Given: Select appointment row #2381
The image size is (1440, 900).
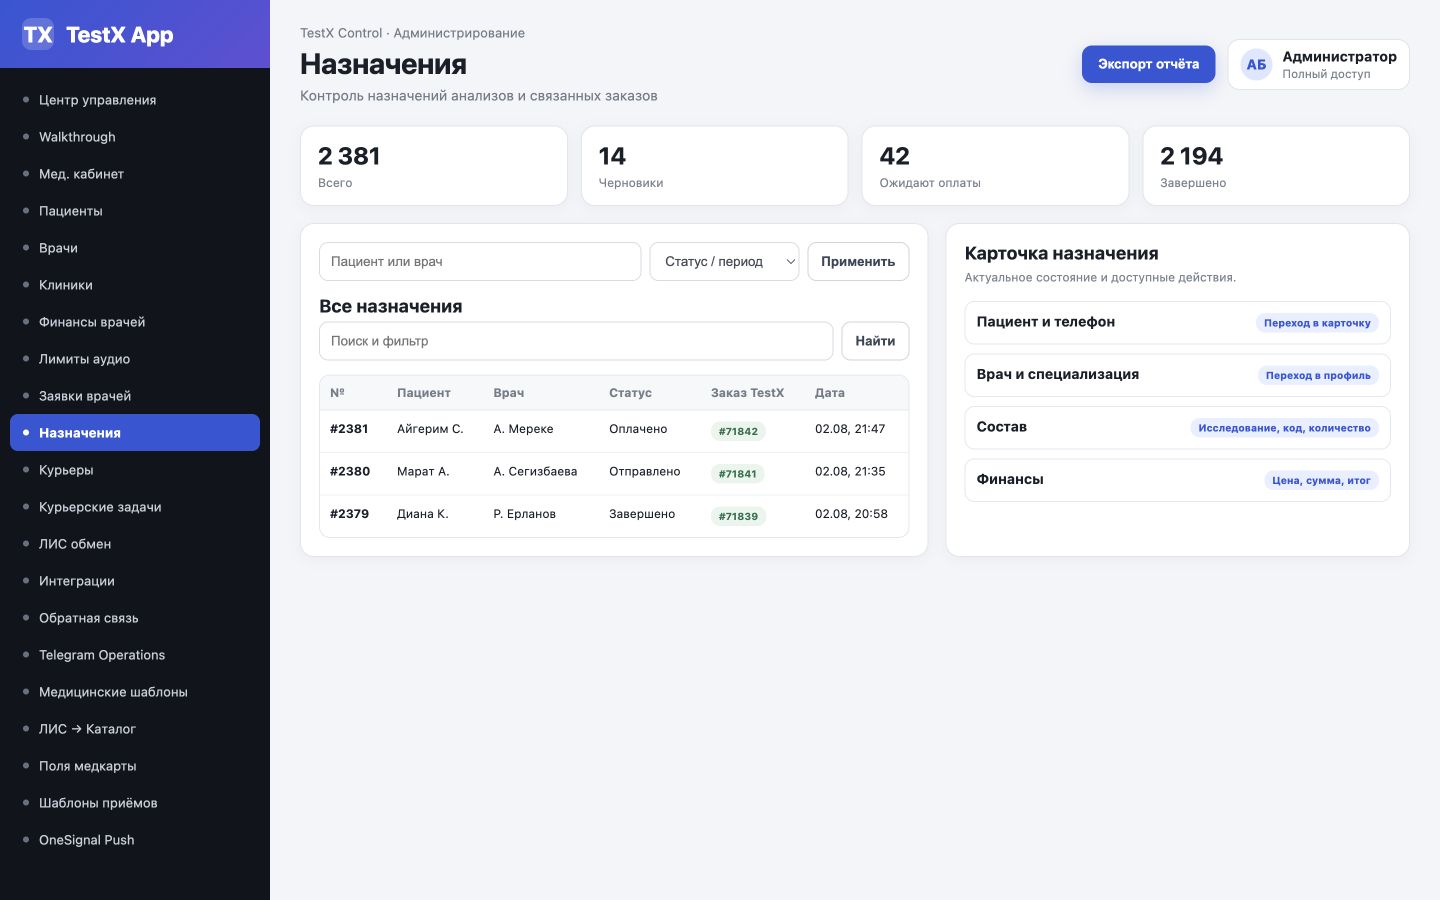Looking at the screenshot, I should pos(614,431).
